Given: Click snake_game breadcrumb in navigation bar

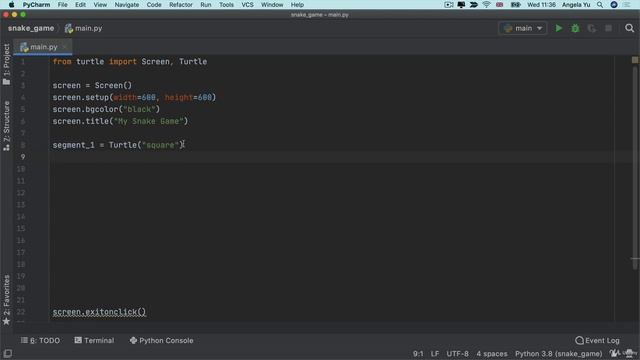Looking at the screenshot, I should 31,28.
